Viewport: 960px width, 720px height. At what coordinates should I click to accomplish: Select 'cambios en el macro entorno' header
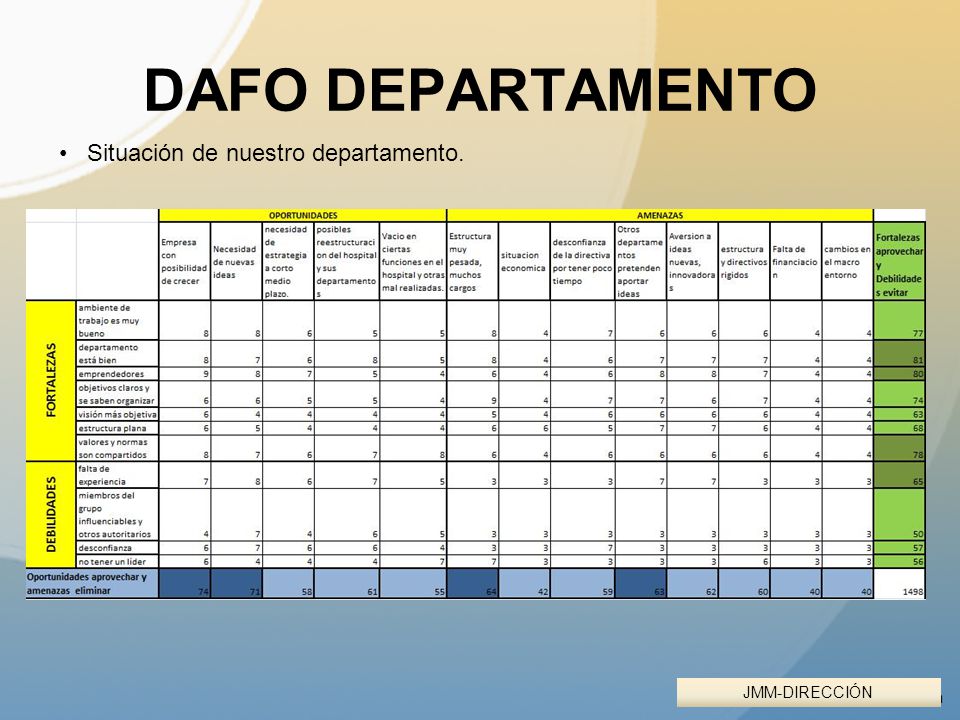pos(847,261)
